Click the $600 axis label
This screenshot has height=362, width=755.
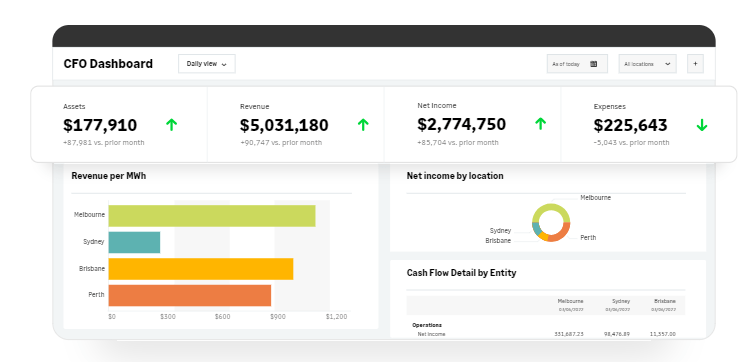point(222,317)
